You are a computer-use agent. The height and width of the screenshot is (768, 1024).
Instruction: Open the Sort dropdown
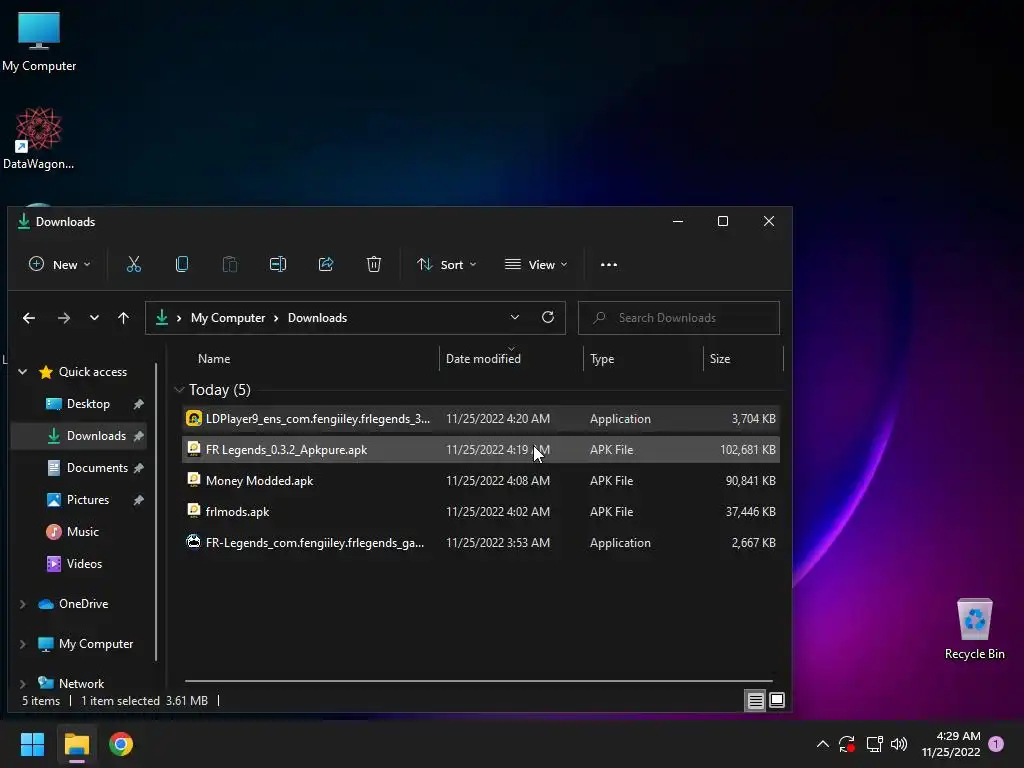(447, 264)
